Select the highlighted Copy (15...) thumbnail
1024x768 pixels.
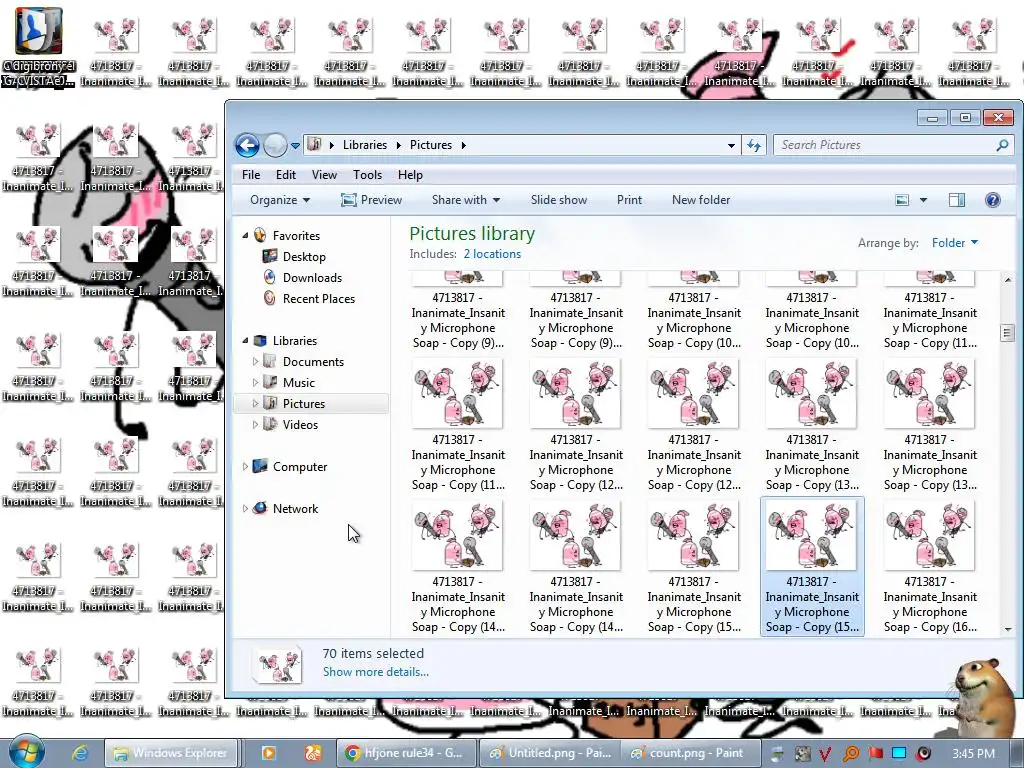[x=812, y=566]
